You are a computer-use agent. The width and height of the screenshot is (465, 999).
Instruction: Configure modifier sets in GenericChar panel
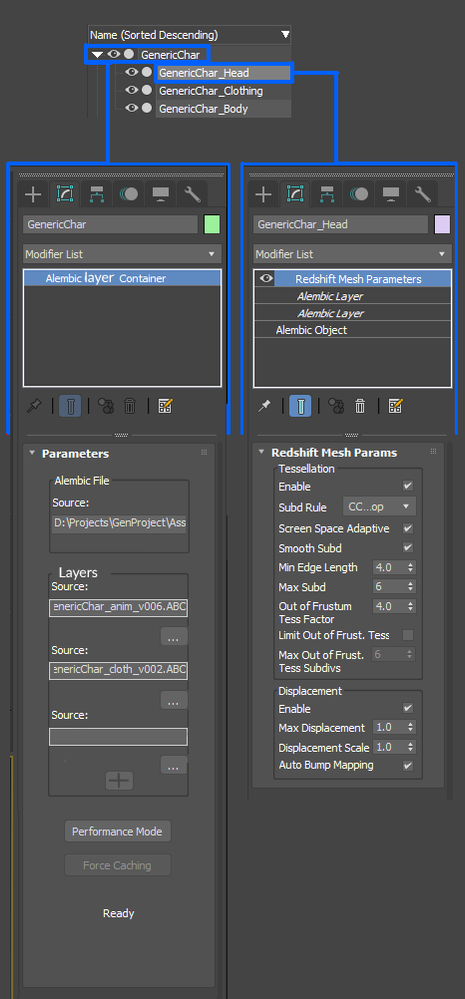(165, 406)
